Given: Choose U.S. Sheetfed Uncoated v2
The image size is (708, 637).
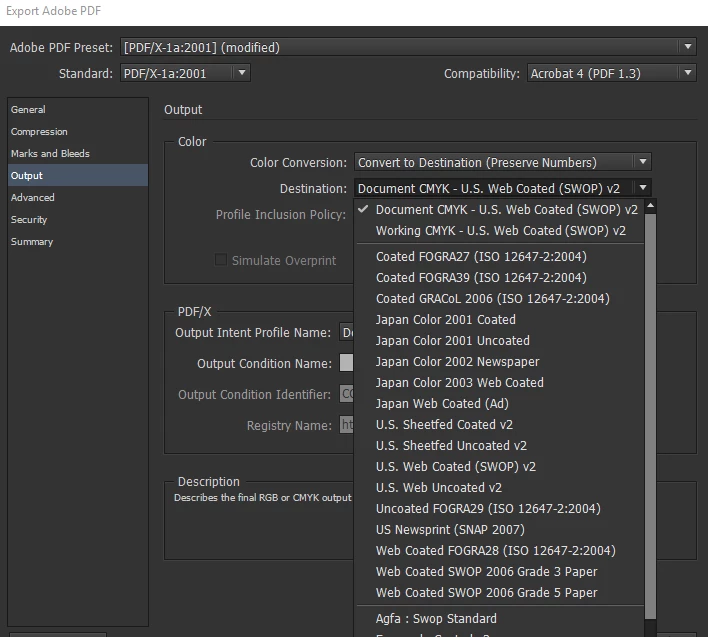Looking at the screenshot, I should tap(500, 446).
